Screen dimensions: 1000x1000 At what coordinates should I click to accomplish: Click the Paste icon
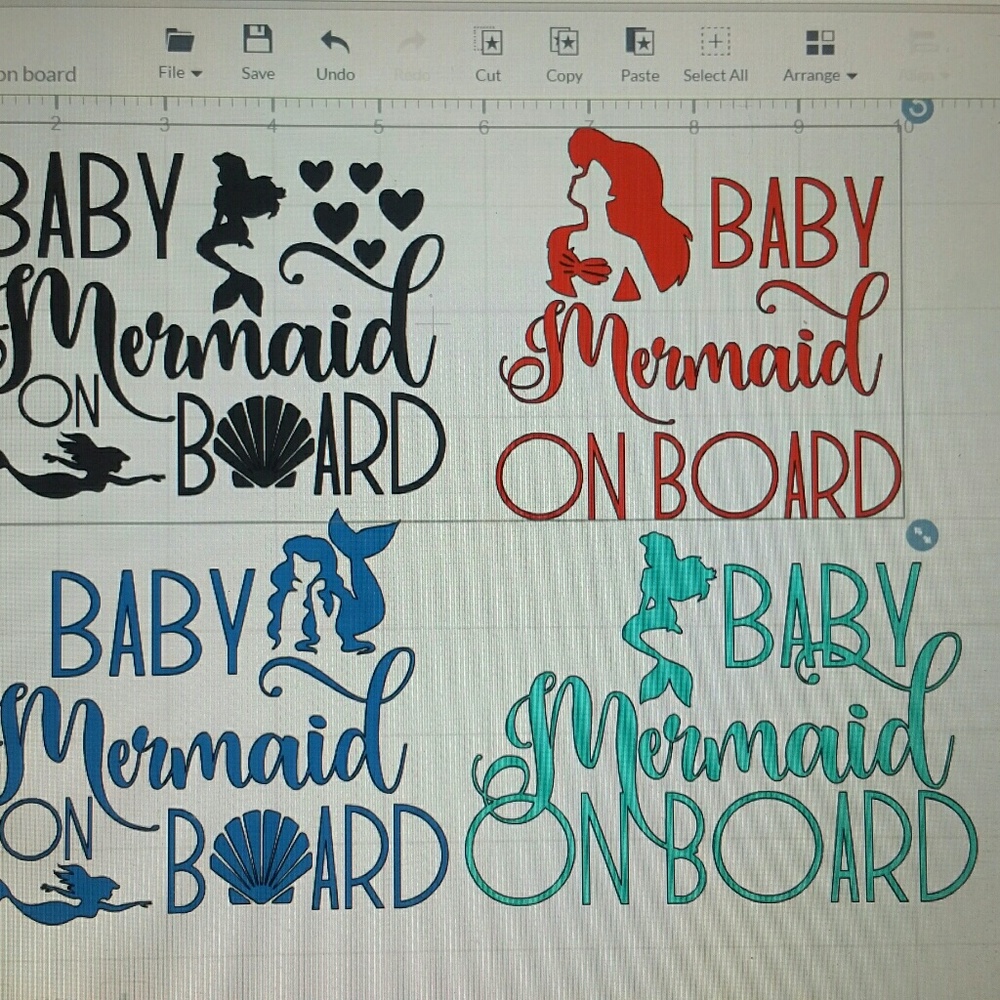pyautogui.click(x=640, y=41)
